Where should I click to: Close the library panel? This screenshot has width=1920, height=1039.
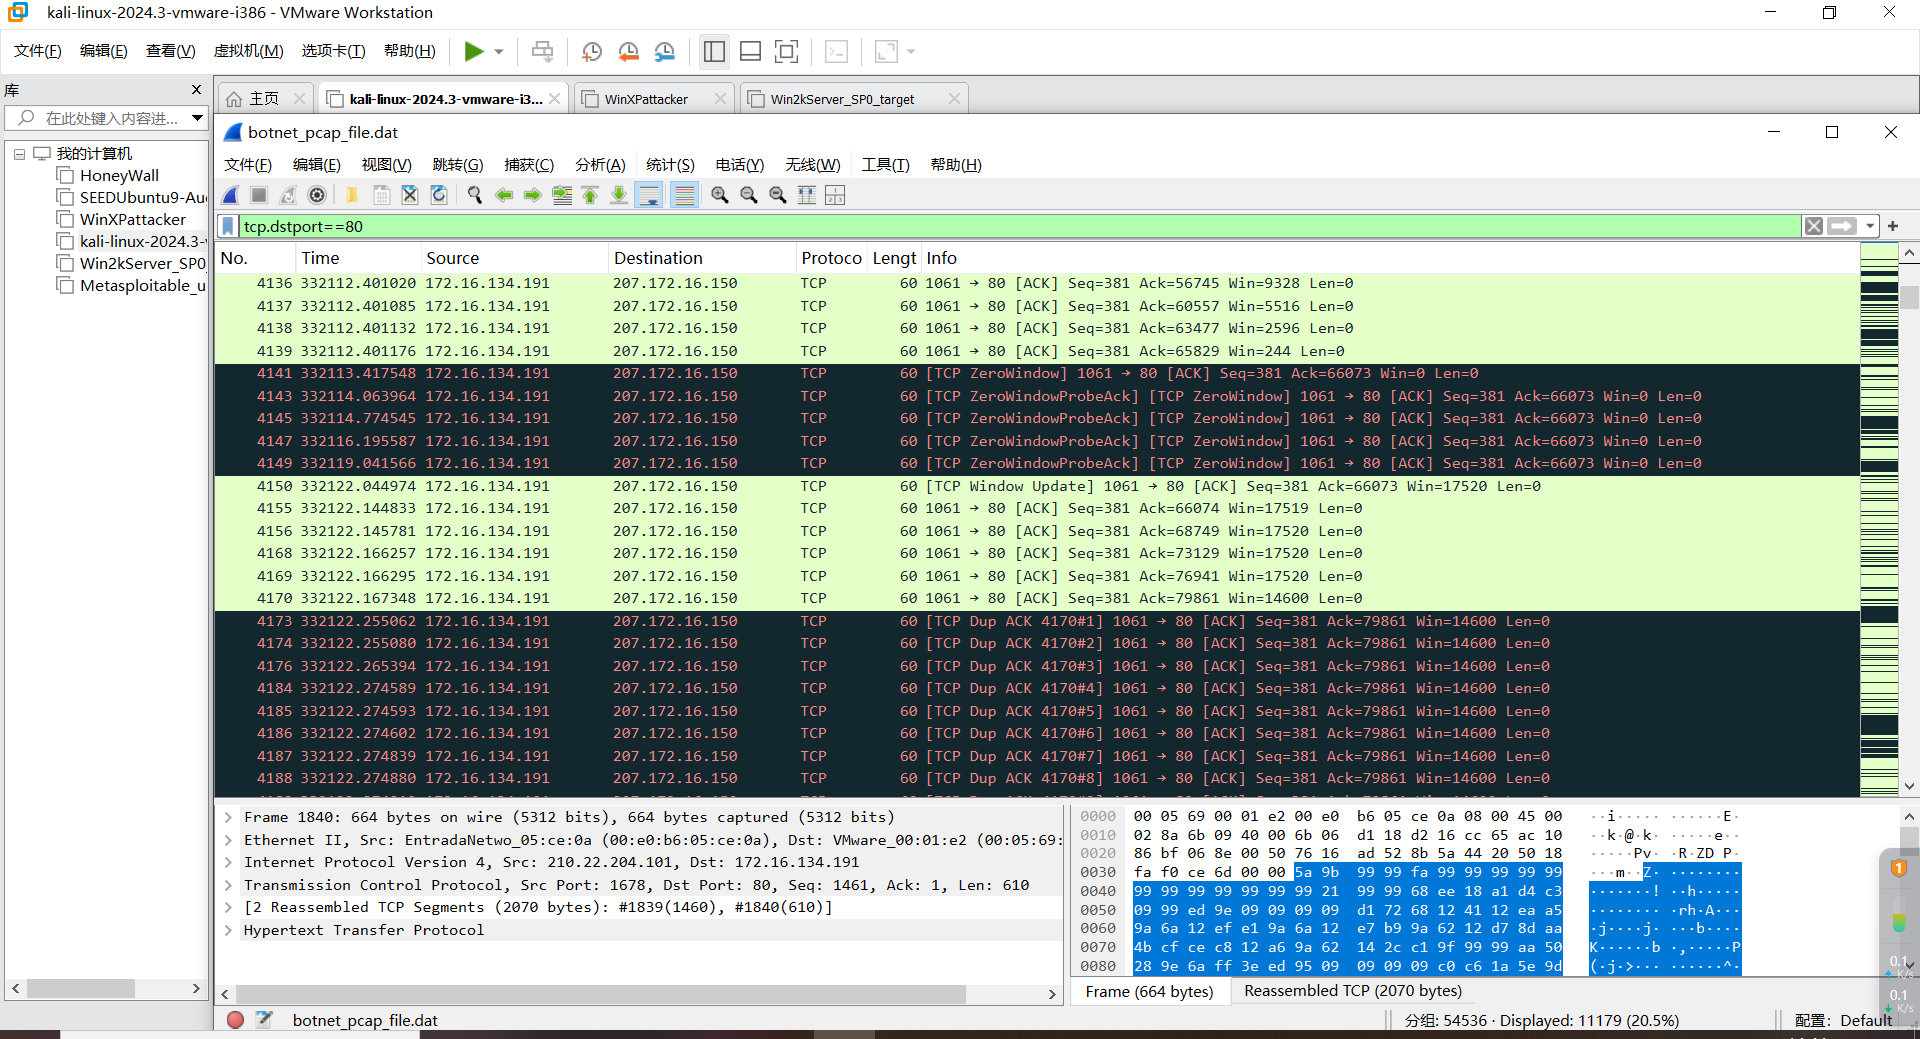(196, 90)
